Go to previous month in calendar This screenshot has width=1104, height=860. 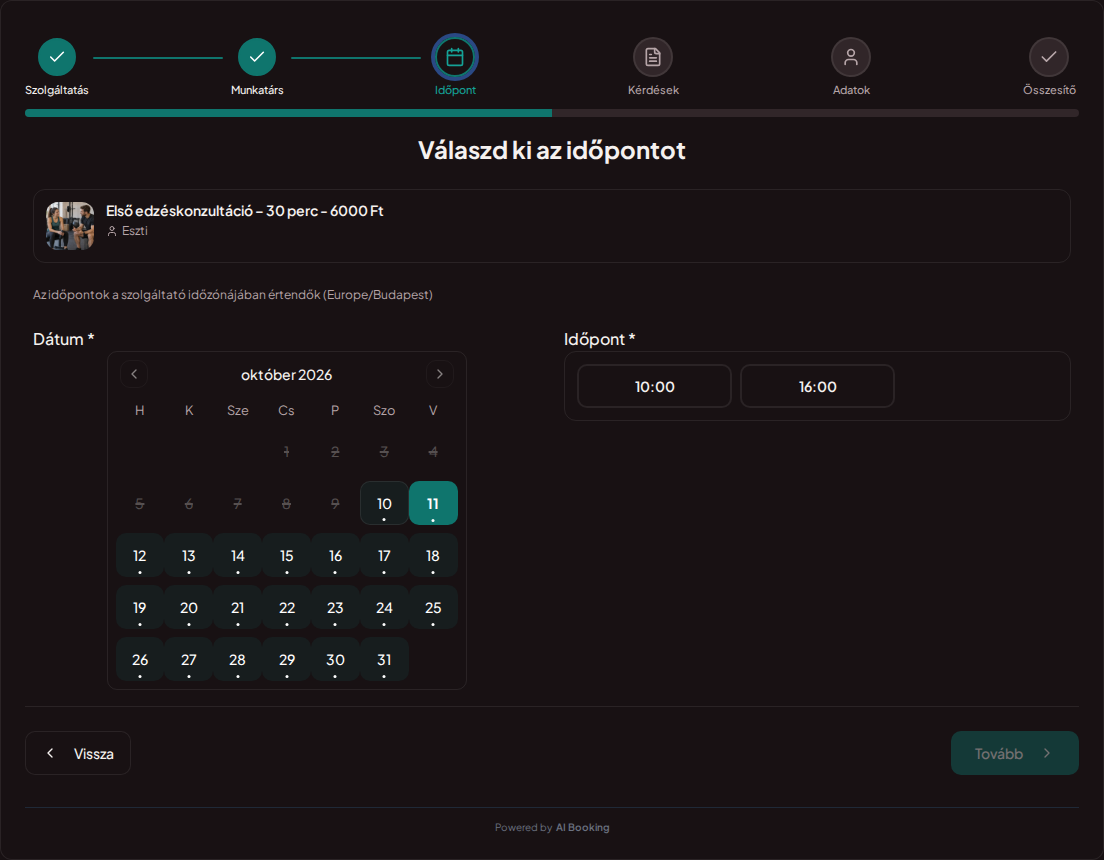tap(134, 374)
